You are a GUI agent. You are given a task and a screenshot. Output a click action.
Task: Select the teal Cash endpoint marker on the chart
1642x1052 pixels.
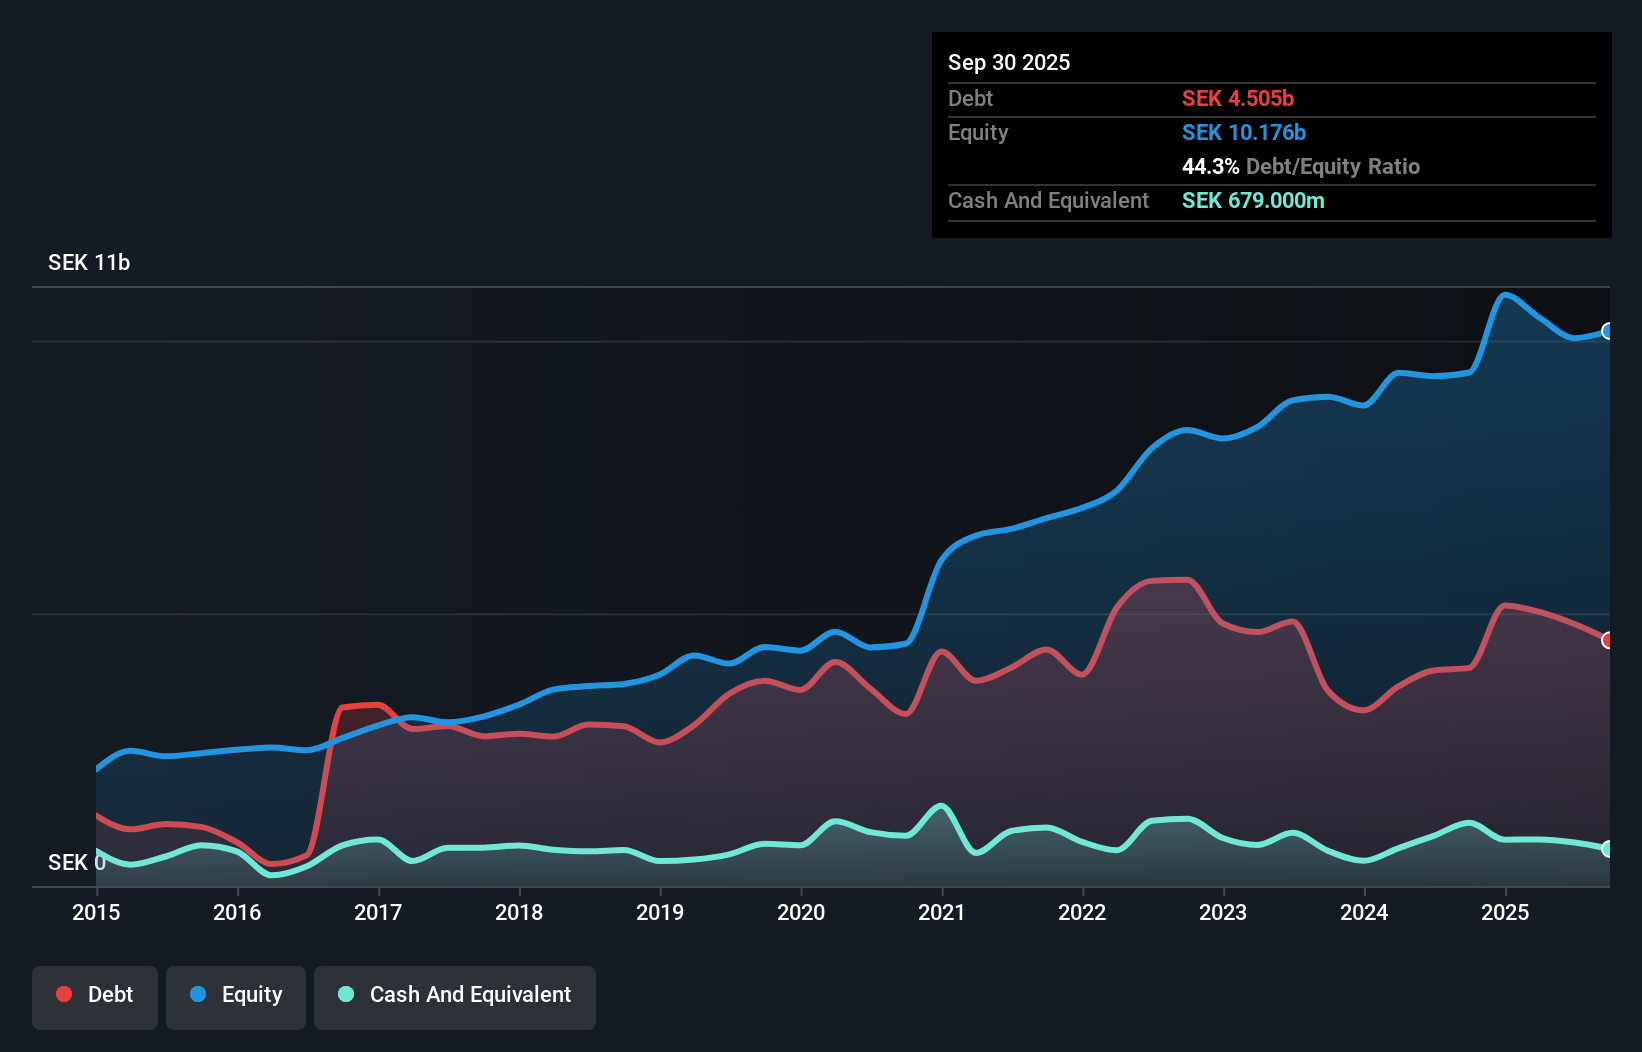point(1607,849)
